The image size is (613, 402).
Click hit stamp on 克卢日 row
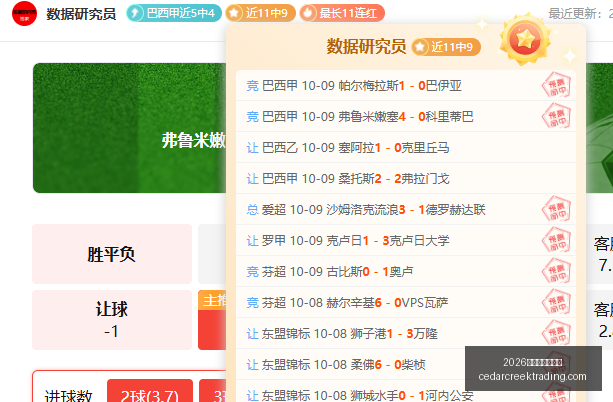coord(556,240)
